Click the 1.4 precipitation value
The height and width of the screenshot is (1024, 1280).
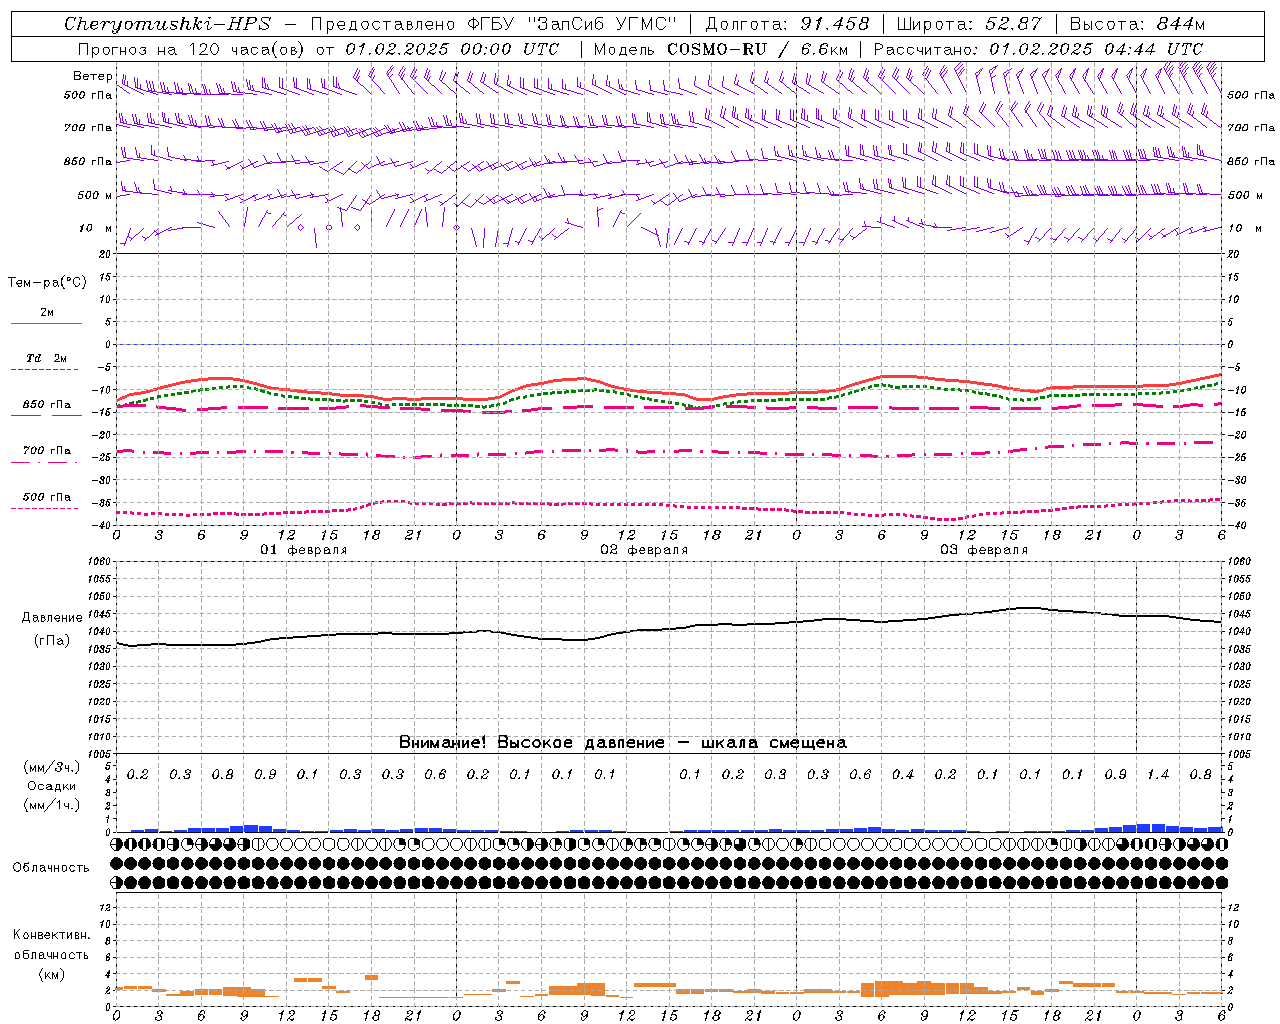(1158, 774)
